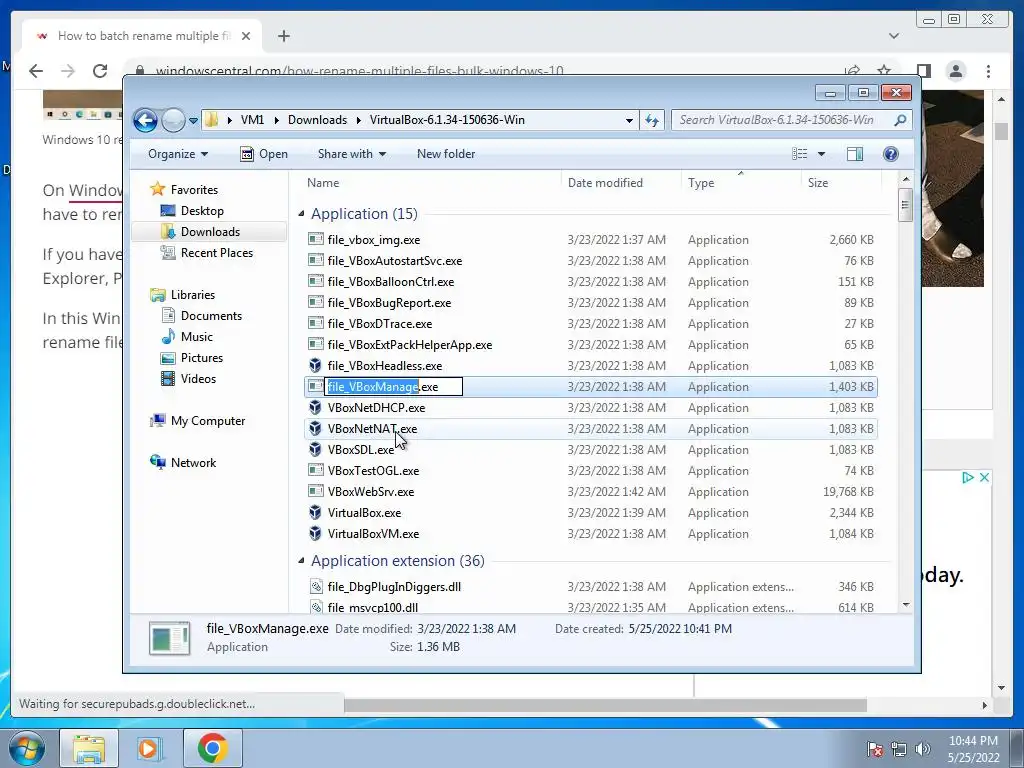Collapse the Application (15) group
Viewport: 1024px width, 768px height.
(x=301, y=214)
